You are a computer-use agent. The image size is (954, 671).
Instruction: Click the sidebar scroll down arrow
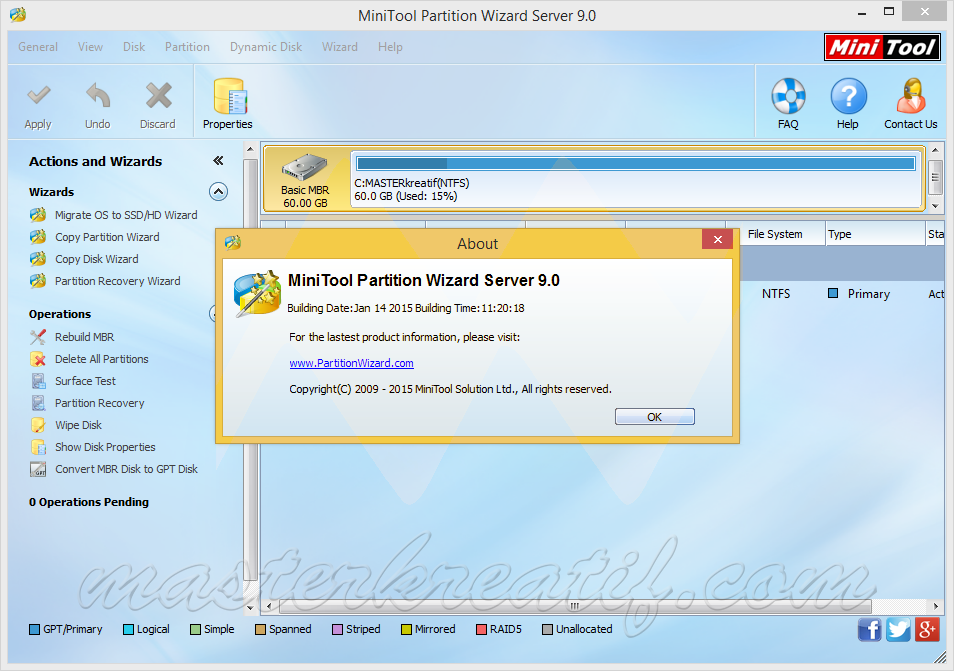(x=250, y=607)
